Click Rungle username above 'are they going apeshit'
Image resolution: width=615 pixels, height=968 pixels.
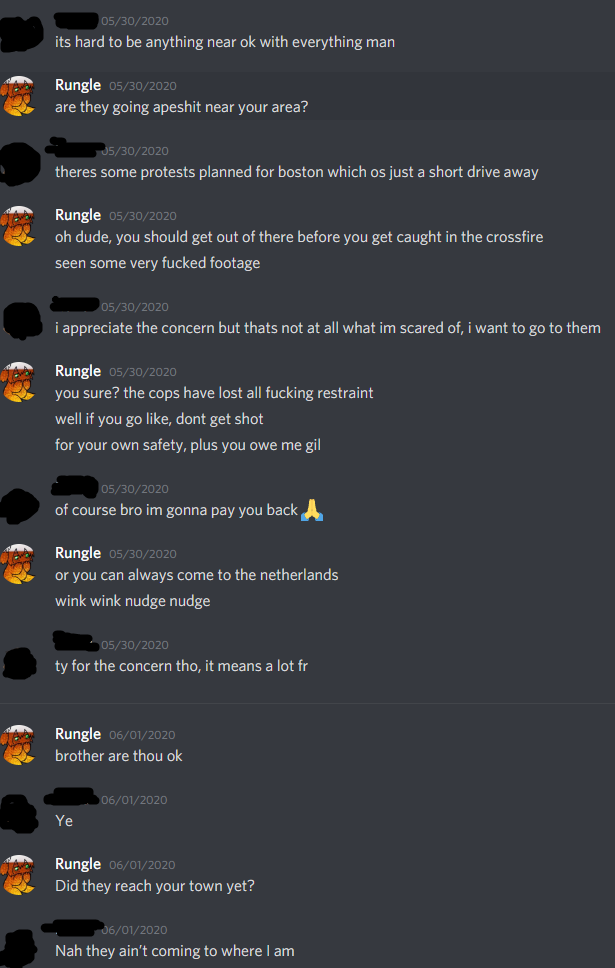point(78,85)
